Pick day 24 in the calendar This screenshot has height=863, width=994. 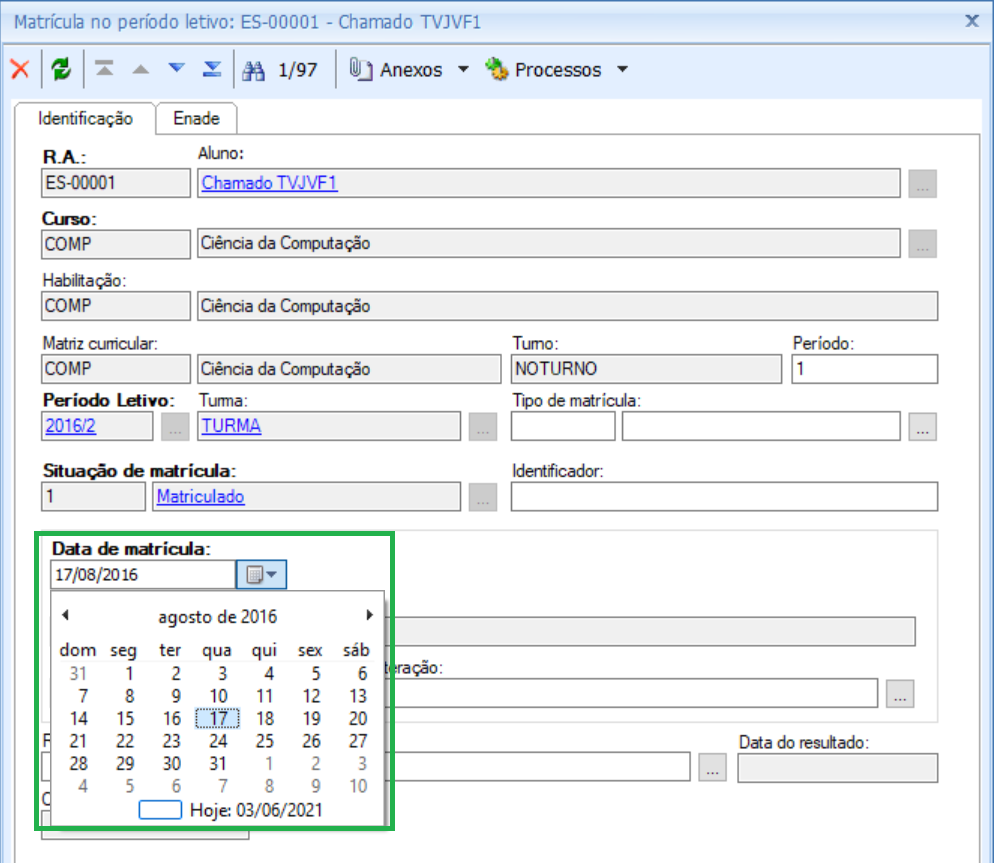(x=218, y=741)
